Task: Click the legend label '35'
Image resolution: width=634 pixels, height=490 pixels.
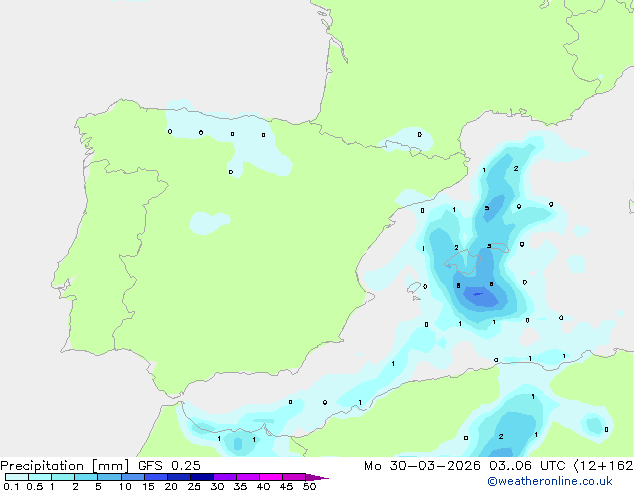Action: [240, 486]
